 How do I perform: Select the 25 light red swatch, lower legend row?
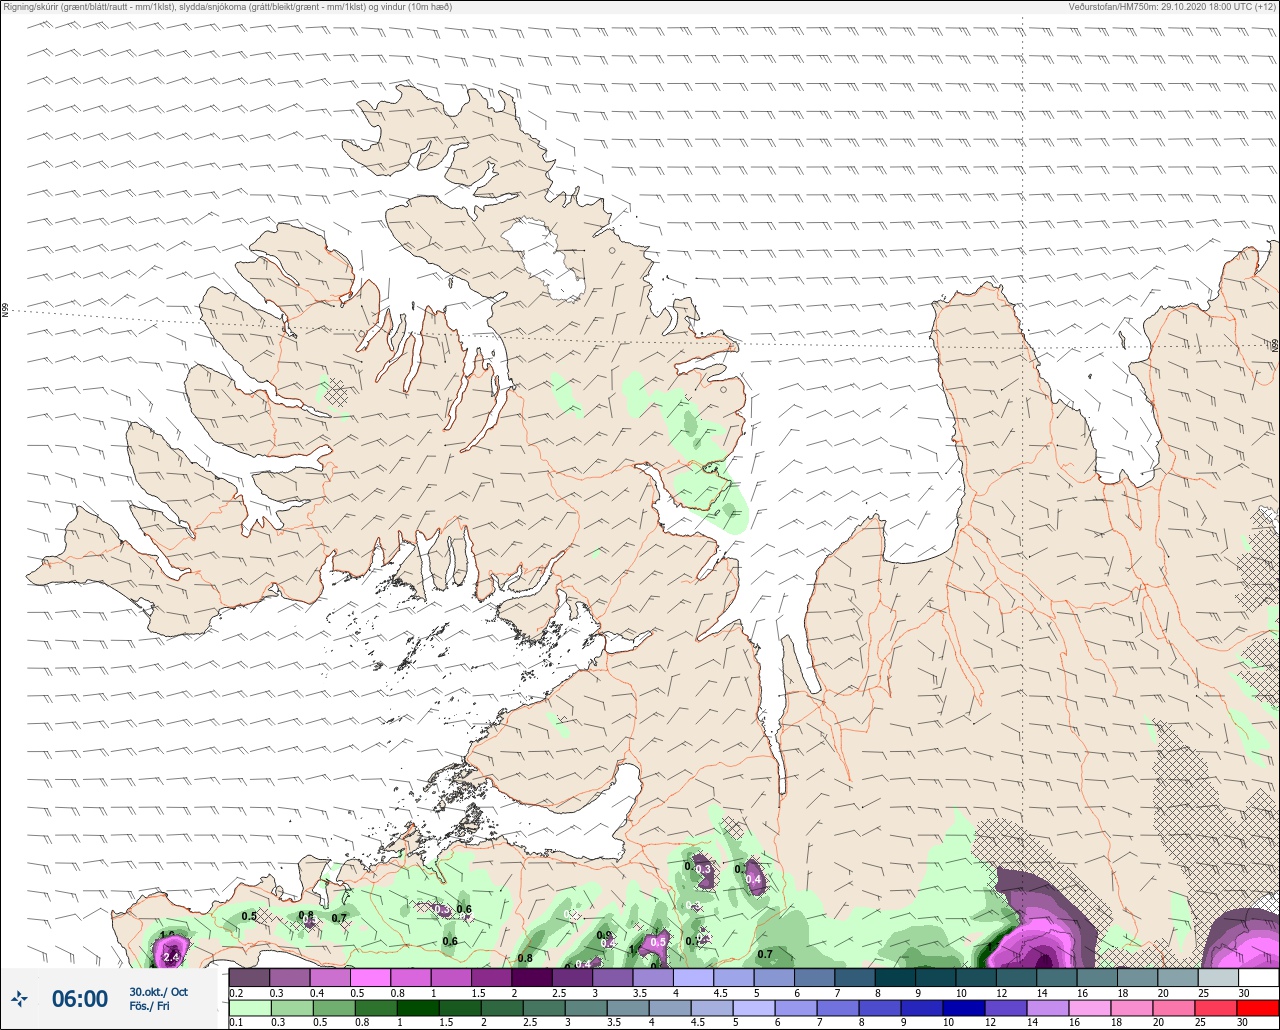[x=1216, y=1007]
